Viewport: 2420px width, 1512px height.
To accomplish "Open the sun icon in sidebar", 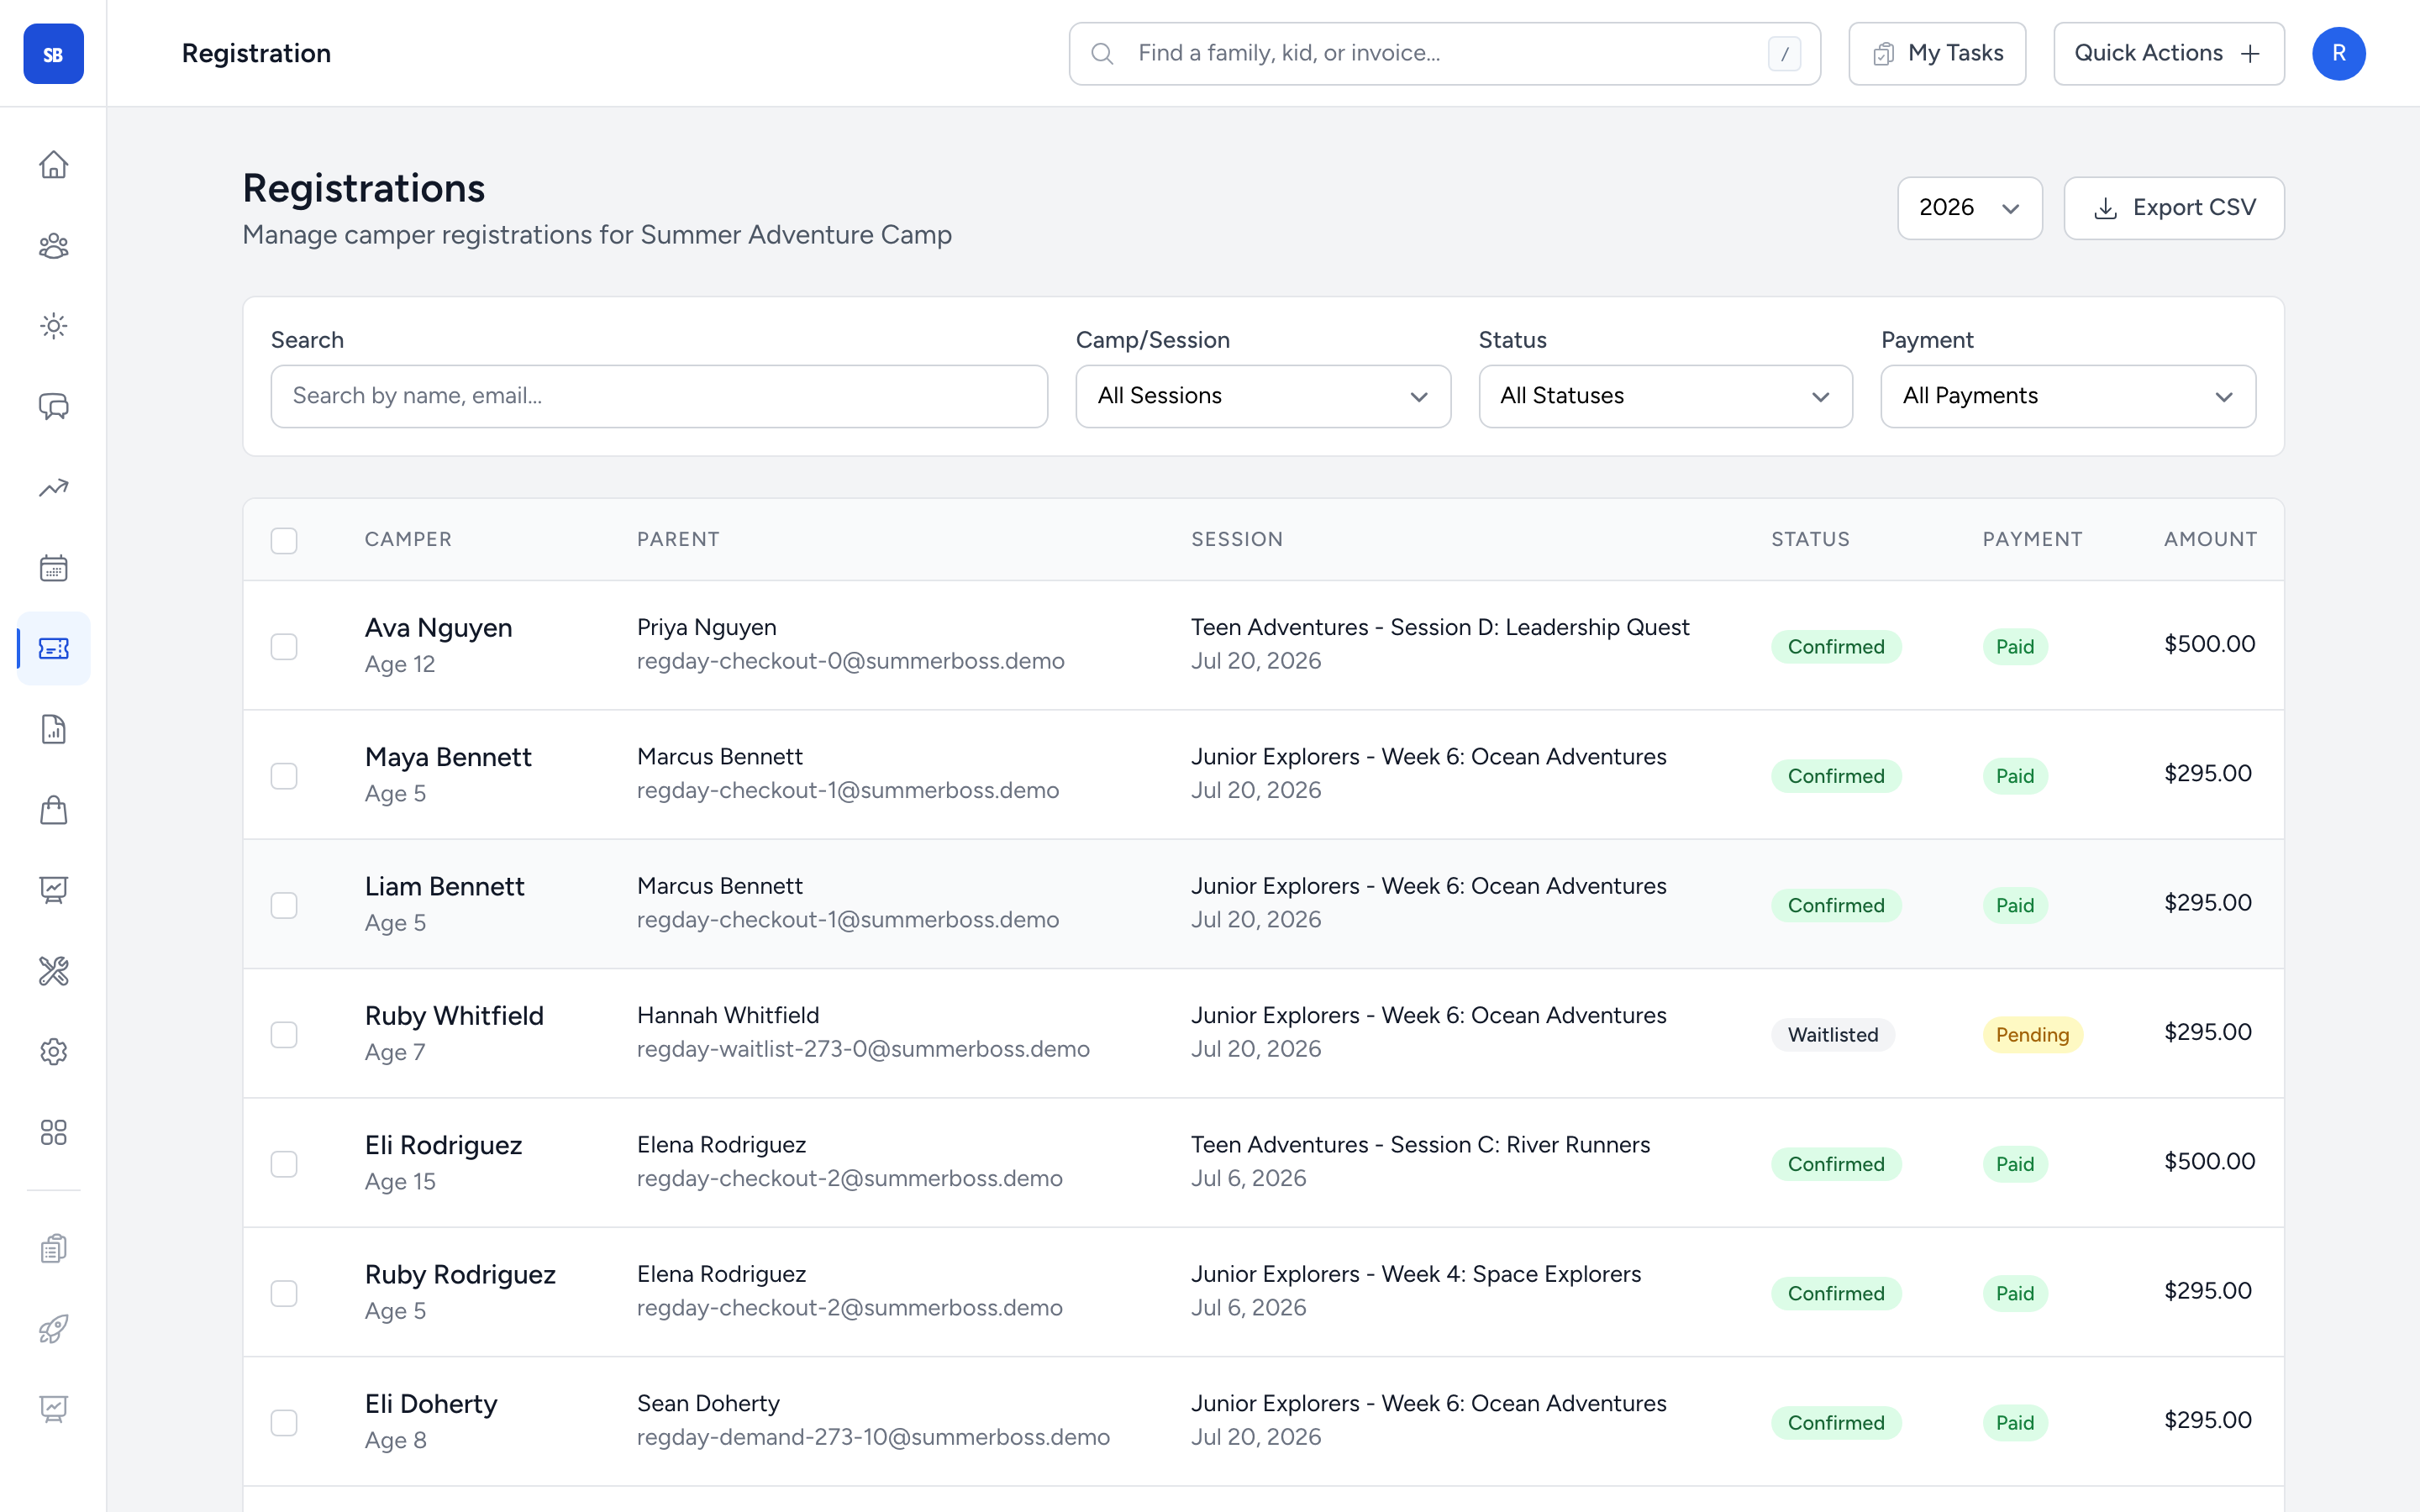I will [x=53, y=326].
